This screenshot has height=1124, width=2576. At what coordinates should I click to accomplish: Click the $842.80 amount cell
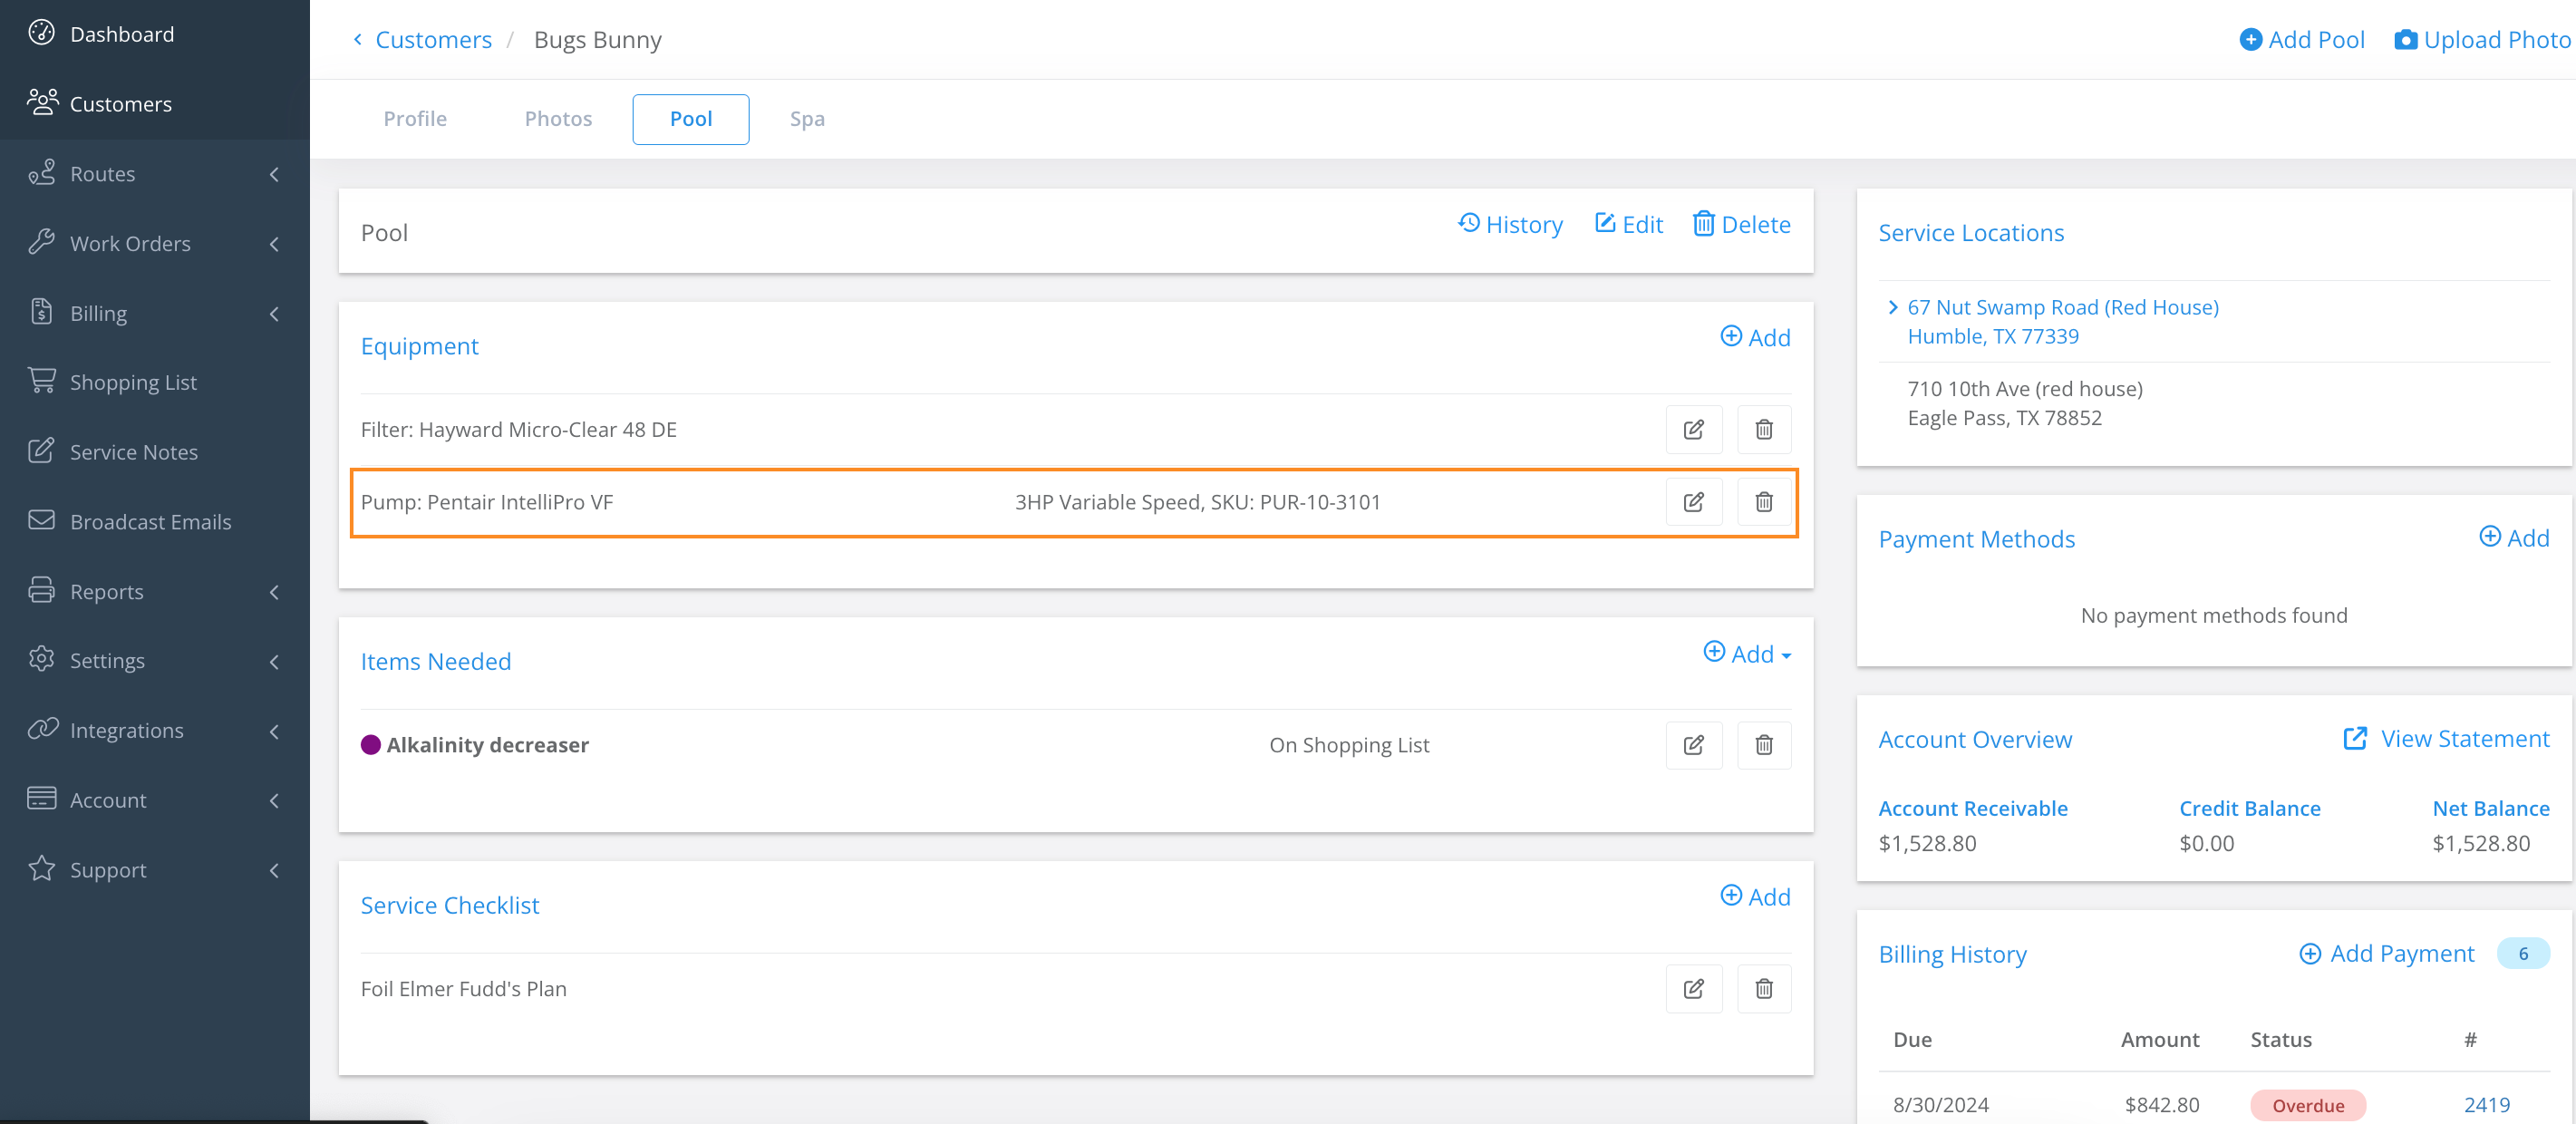tap(2162, 1105)
